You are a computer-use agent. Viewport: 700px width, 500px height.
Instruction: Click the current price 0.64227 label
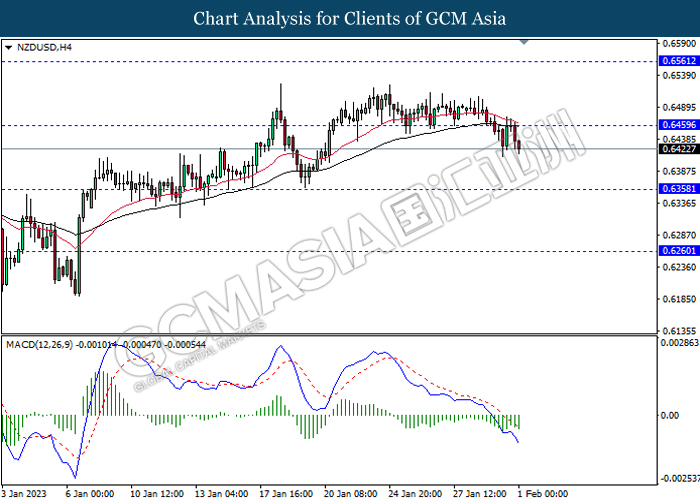[x=679, y=149]
